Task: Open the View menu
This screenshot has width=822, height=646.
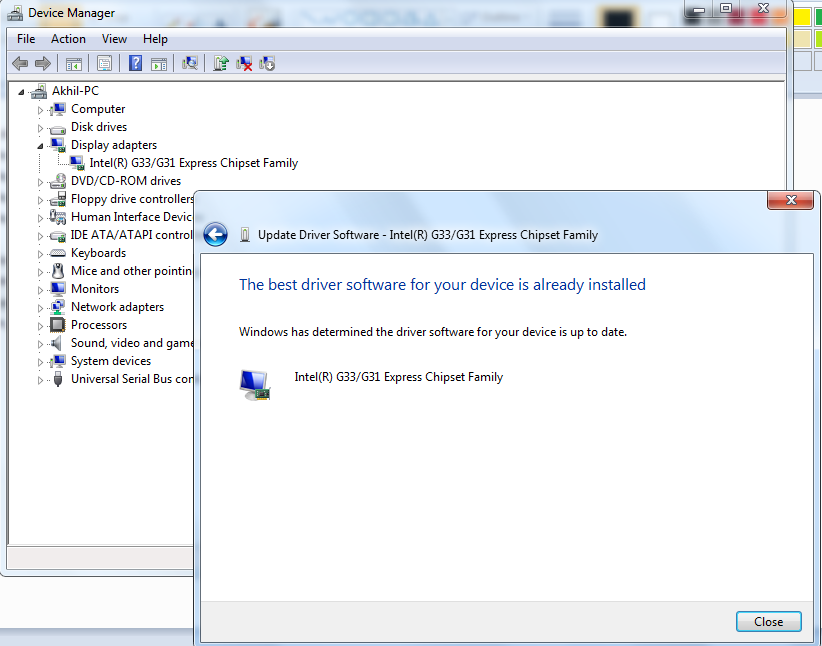Action: (x=114, y=39)
